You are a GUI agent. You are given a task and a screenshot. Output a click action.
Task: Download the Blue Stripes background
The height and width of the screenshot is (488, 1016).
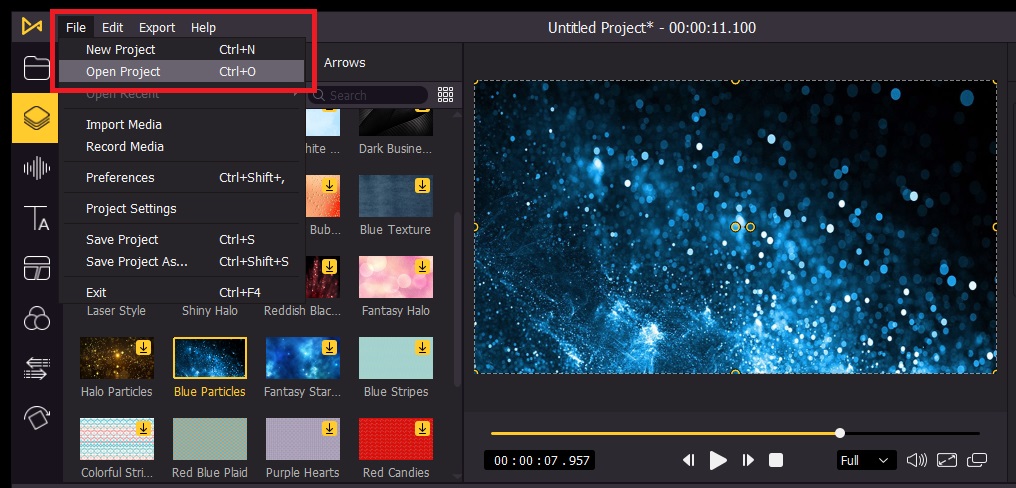click(422, 348)
